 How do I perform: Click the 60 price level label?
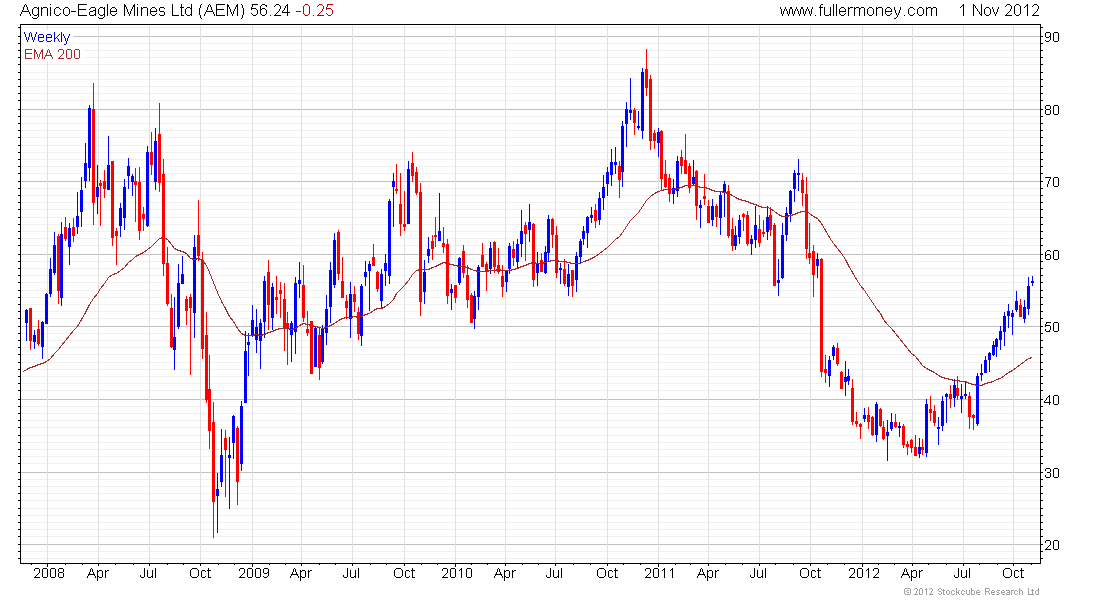point(1052,255)
